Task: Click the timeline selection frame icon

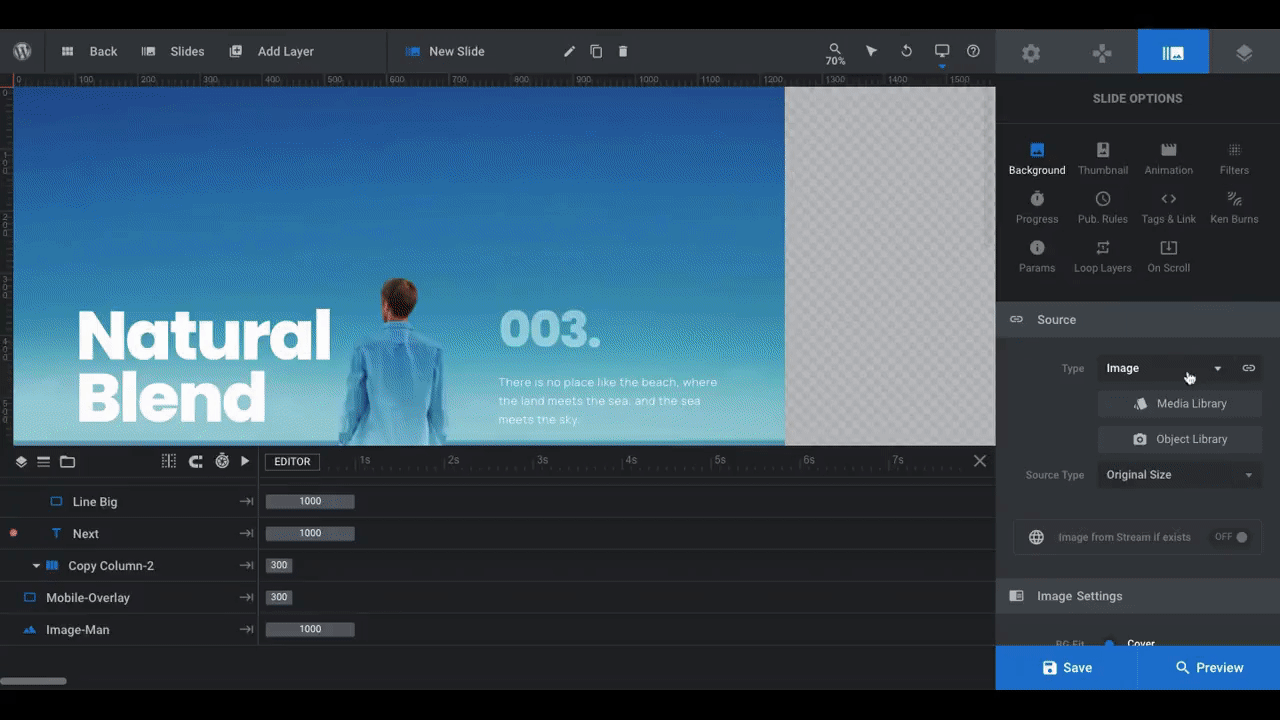Action: click(x=169, y=461)
